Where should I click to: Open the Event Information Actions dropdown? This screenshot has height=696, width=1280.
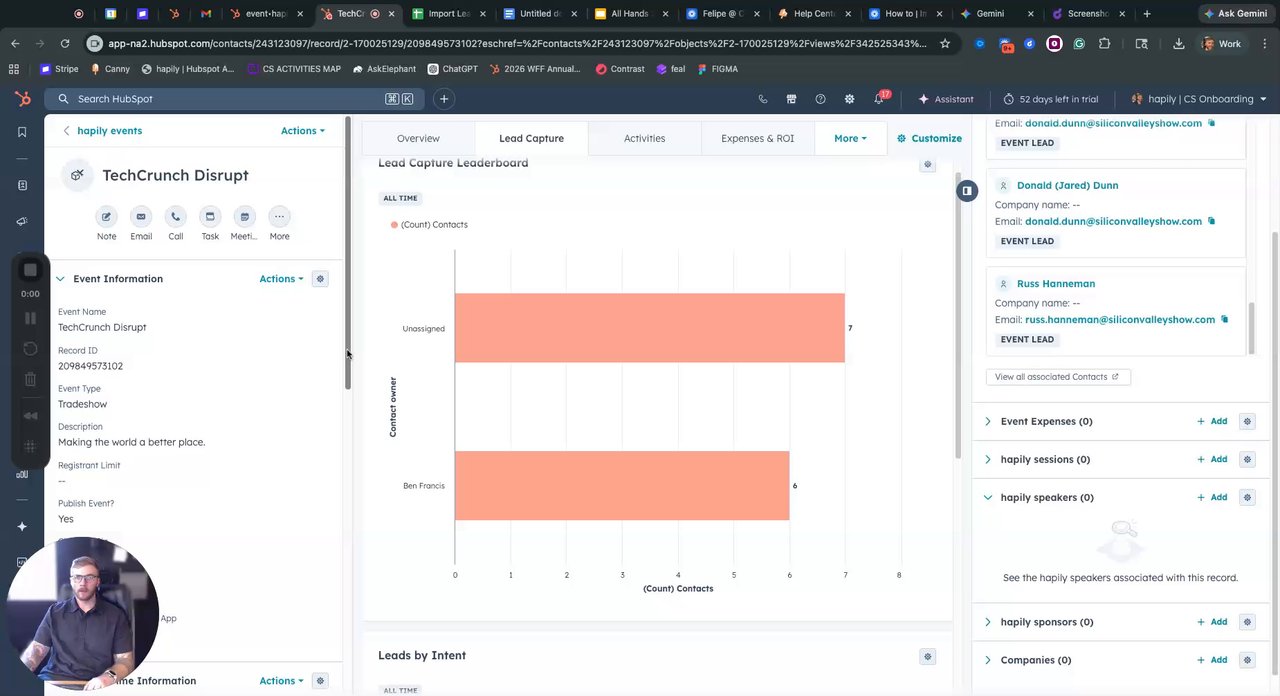281,279
